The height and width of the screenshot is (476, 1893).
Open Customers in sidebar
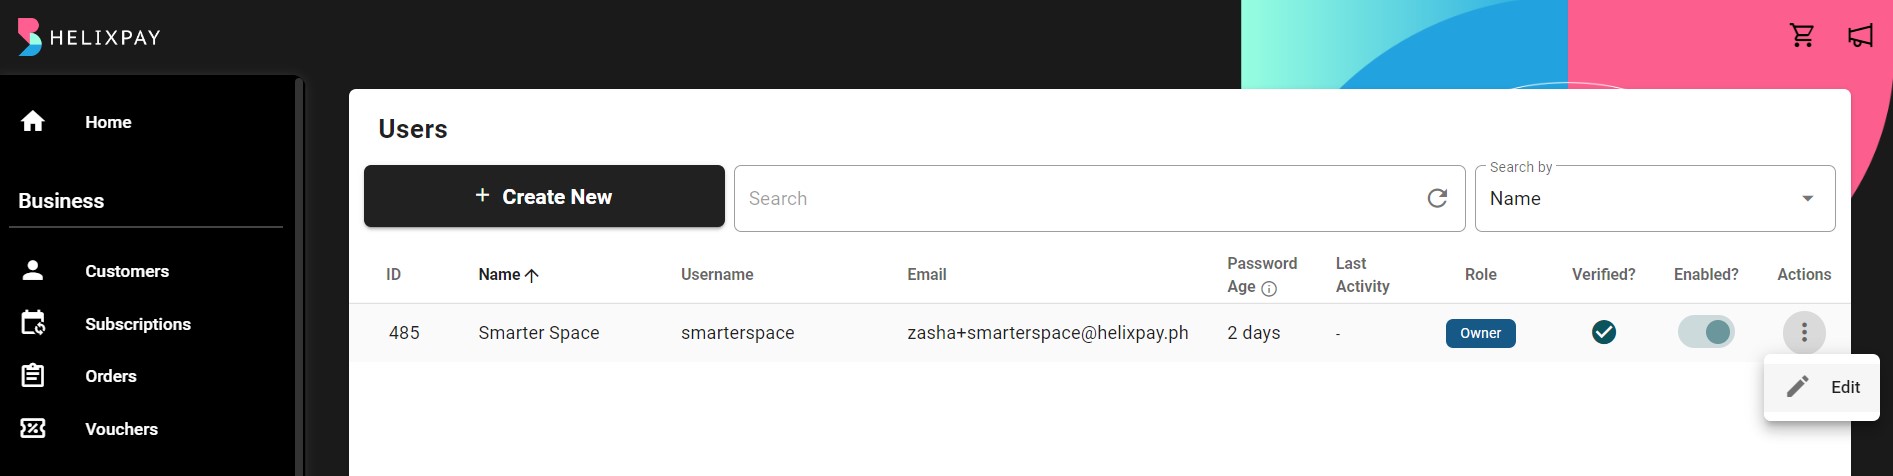(127, 271)
